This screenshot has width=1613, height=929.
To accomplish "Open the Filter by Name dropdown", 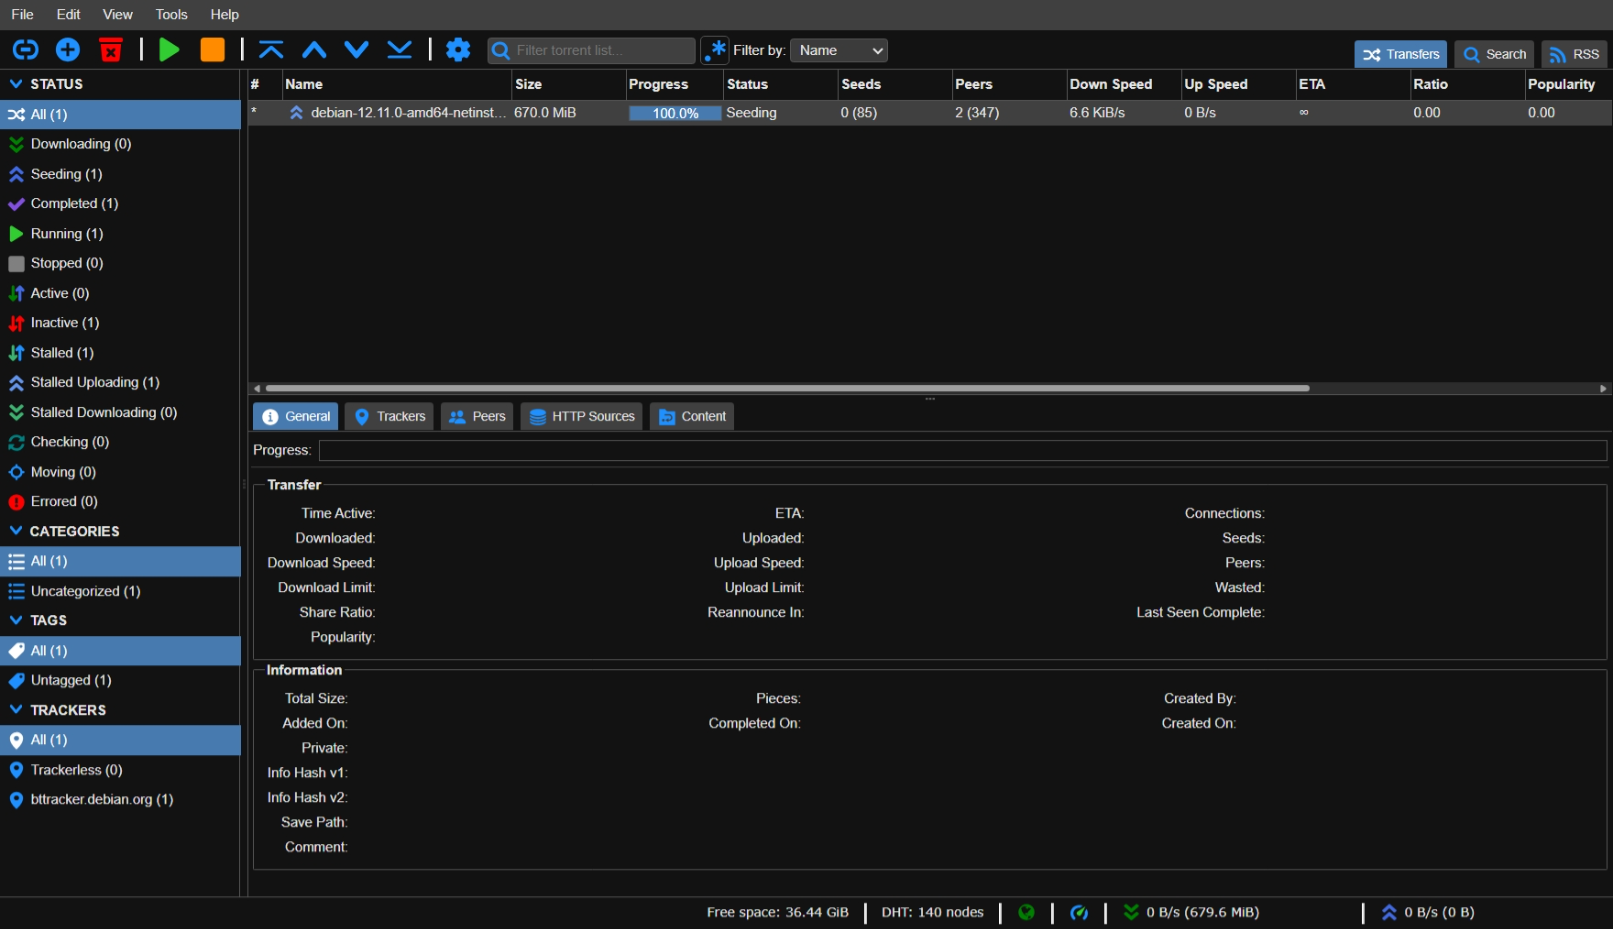I will click(839, 50).
